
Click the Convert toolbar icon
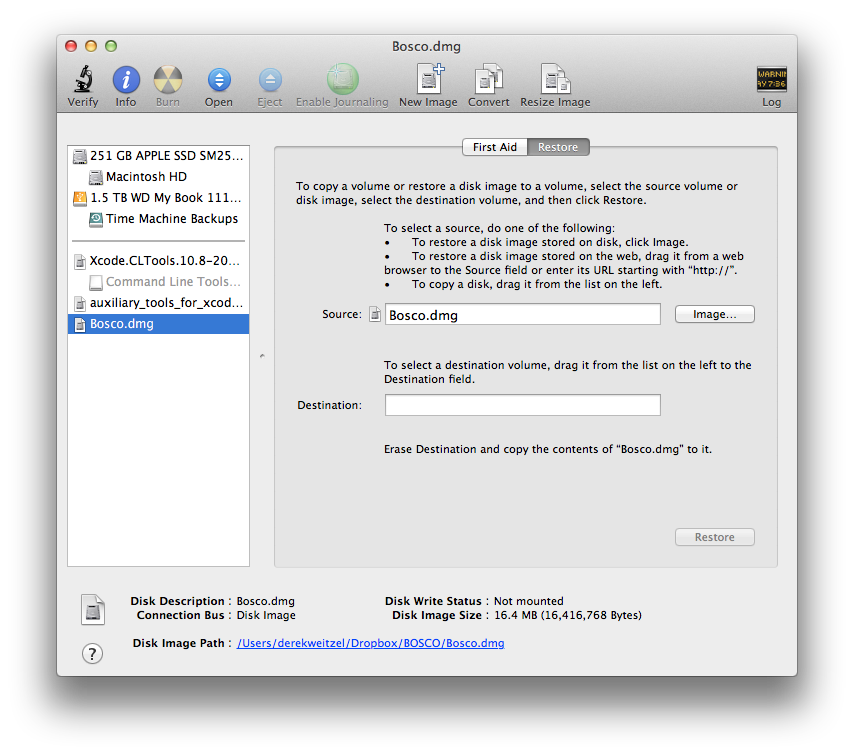tap(489, 80)
